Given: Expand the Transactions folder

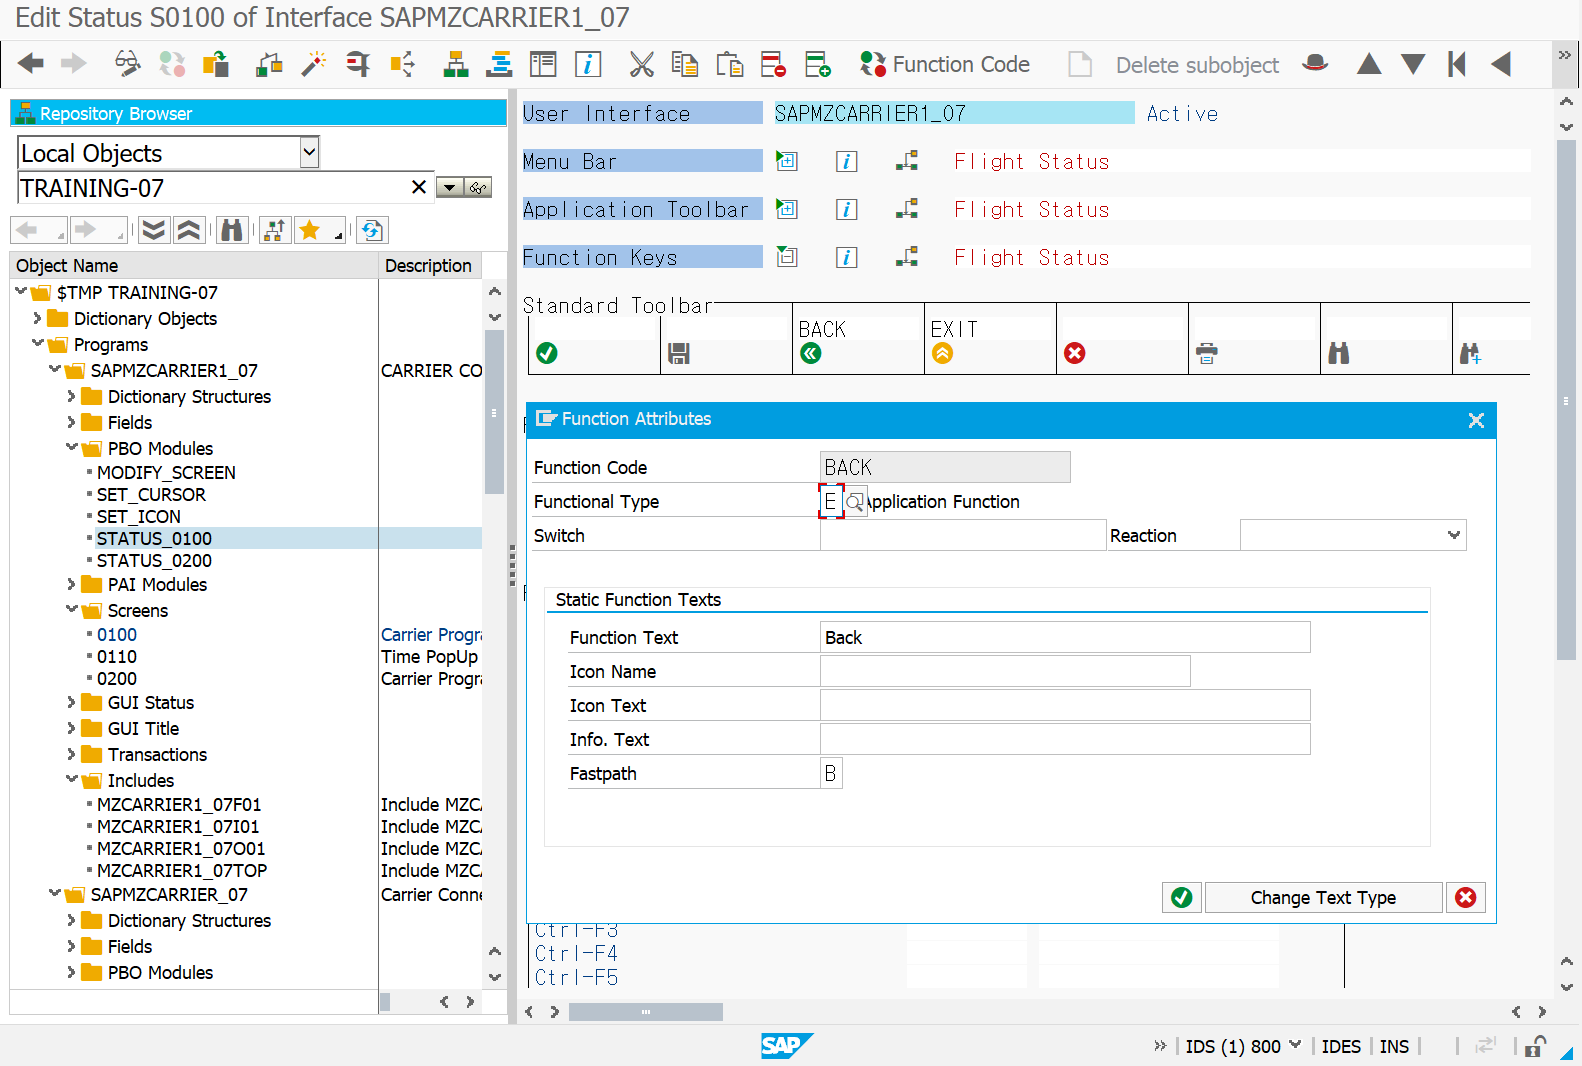Looking at the screenshot, I should click(x=71, y=754).
